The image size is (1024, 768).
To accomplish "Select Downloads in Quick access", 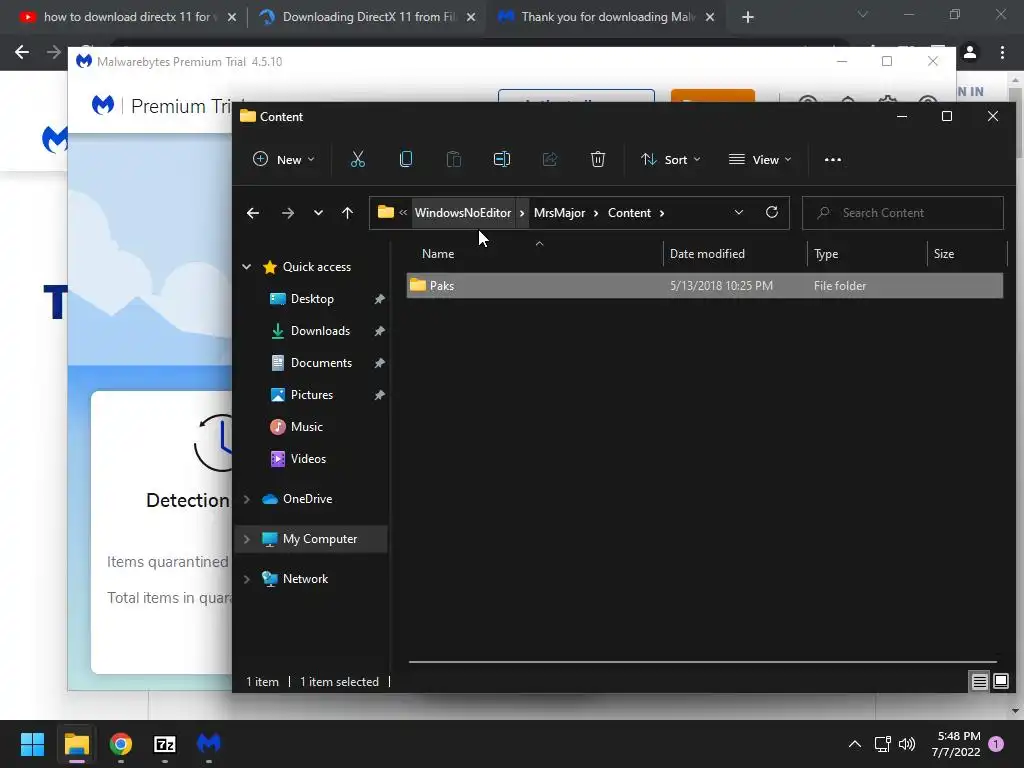I will pyautogui.click(x=320, y=330).
